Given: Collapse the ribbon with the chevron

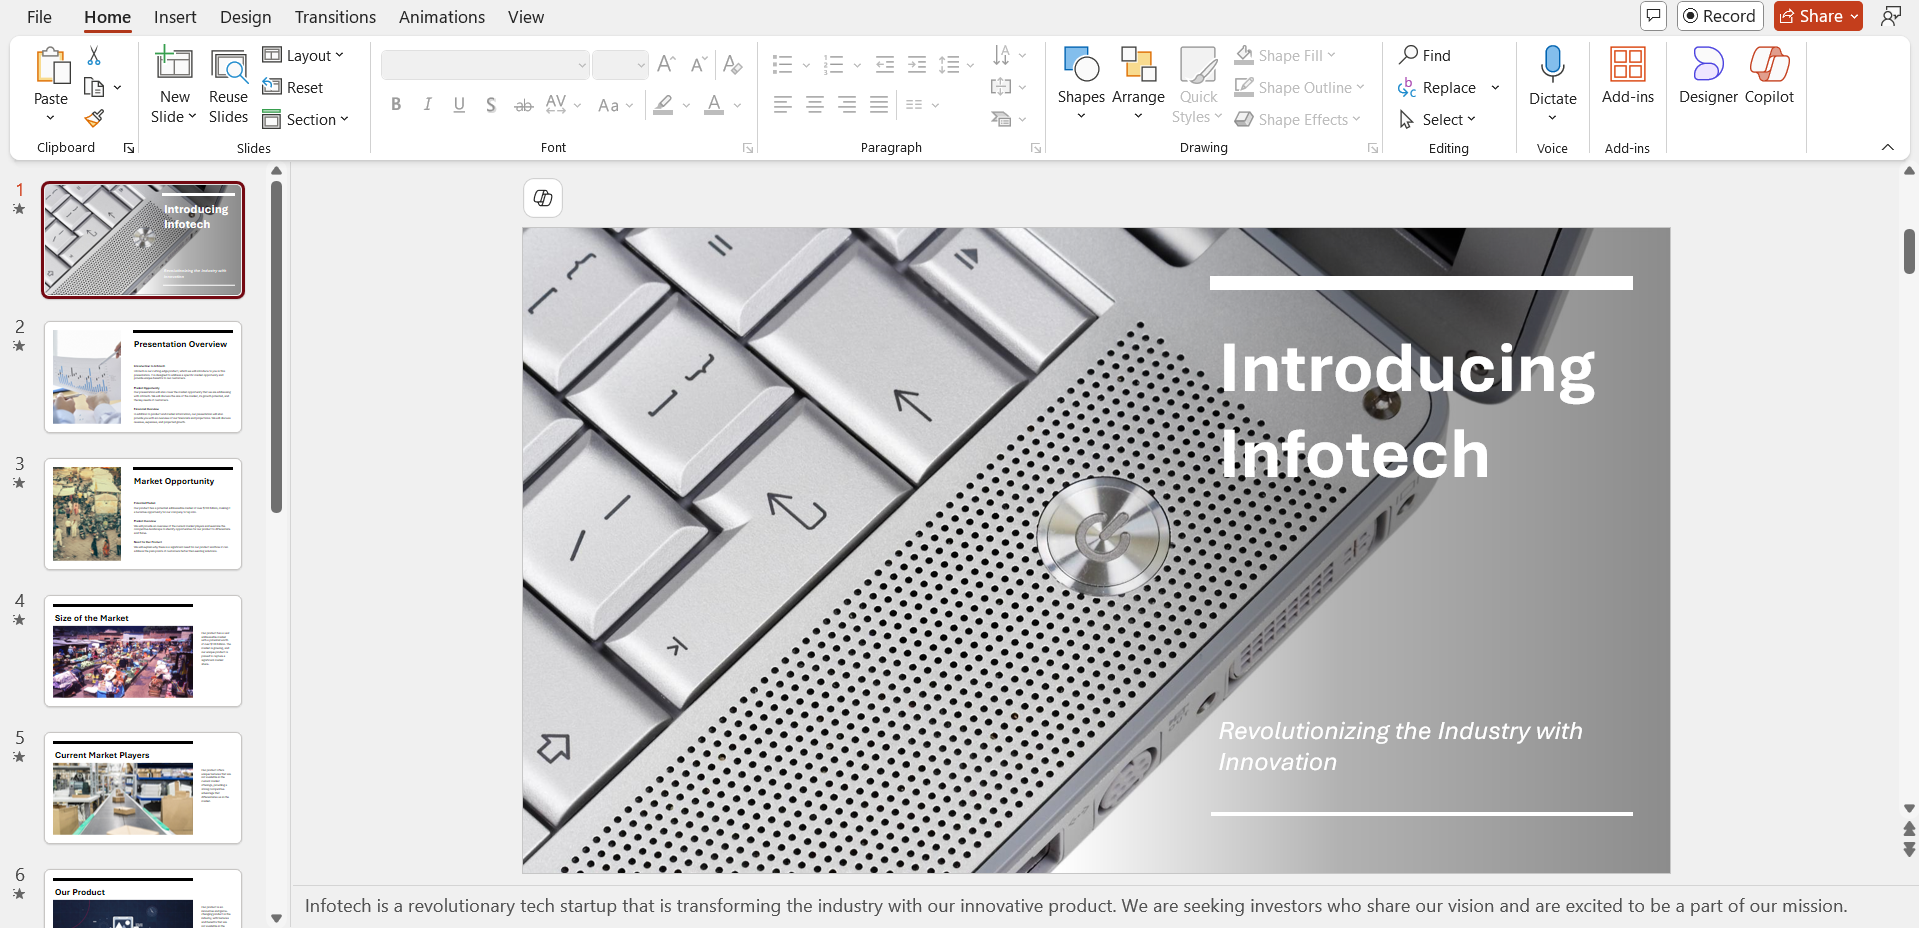Looking at the screenshot, I should [1887, 147].
